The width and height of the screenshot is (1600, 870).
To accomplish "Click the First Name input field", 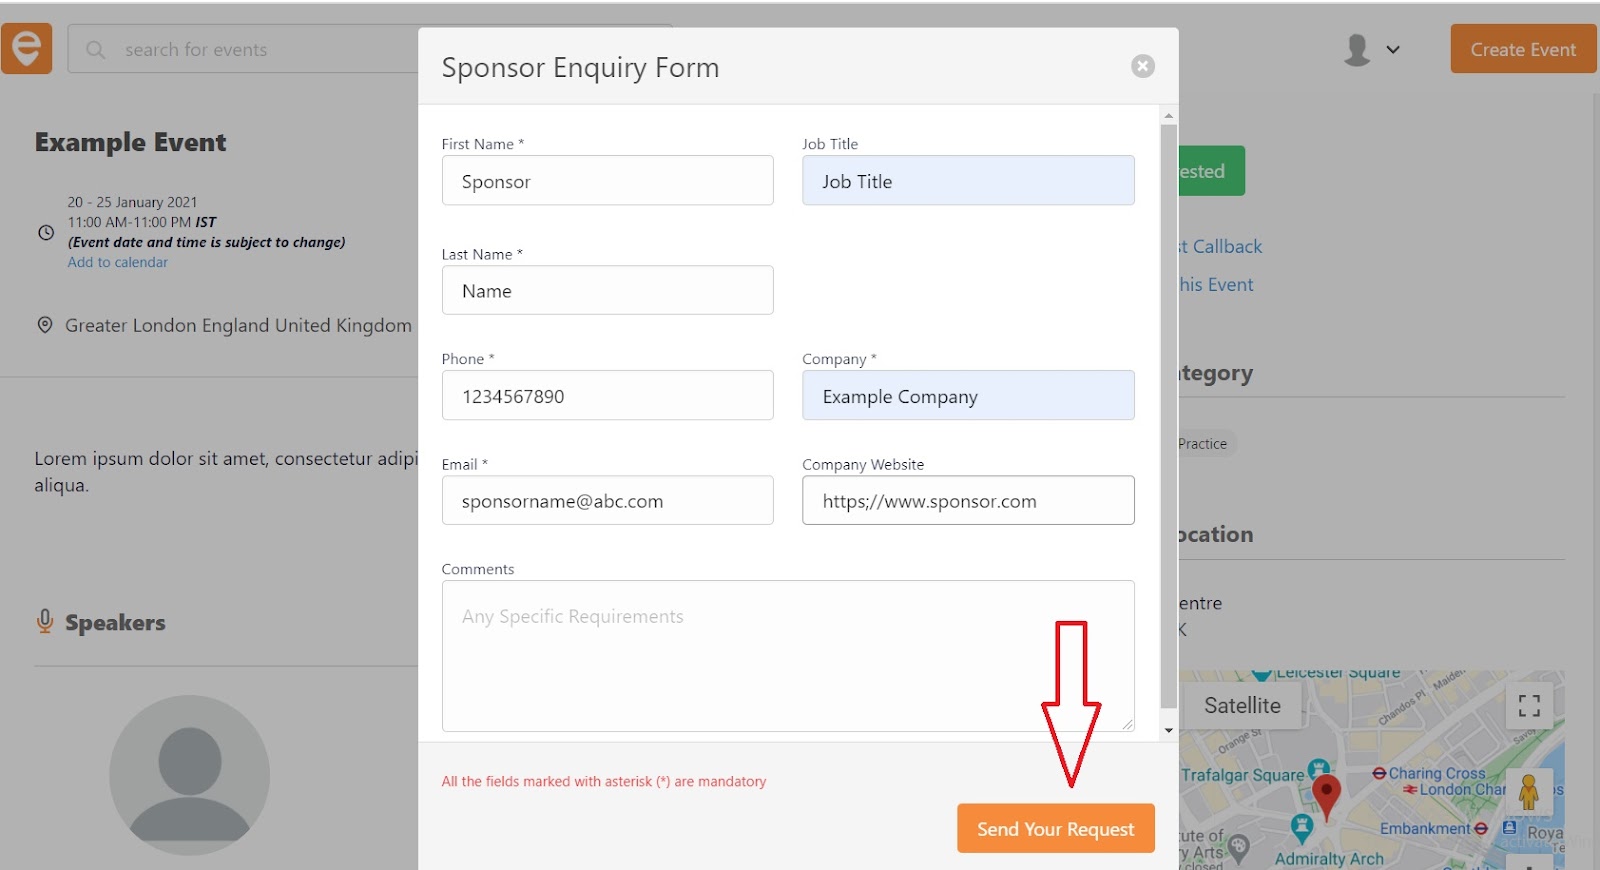I will (607, 181).
